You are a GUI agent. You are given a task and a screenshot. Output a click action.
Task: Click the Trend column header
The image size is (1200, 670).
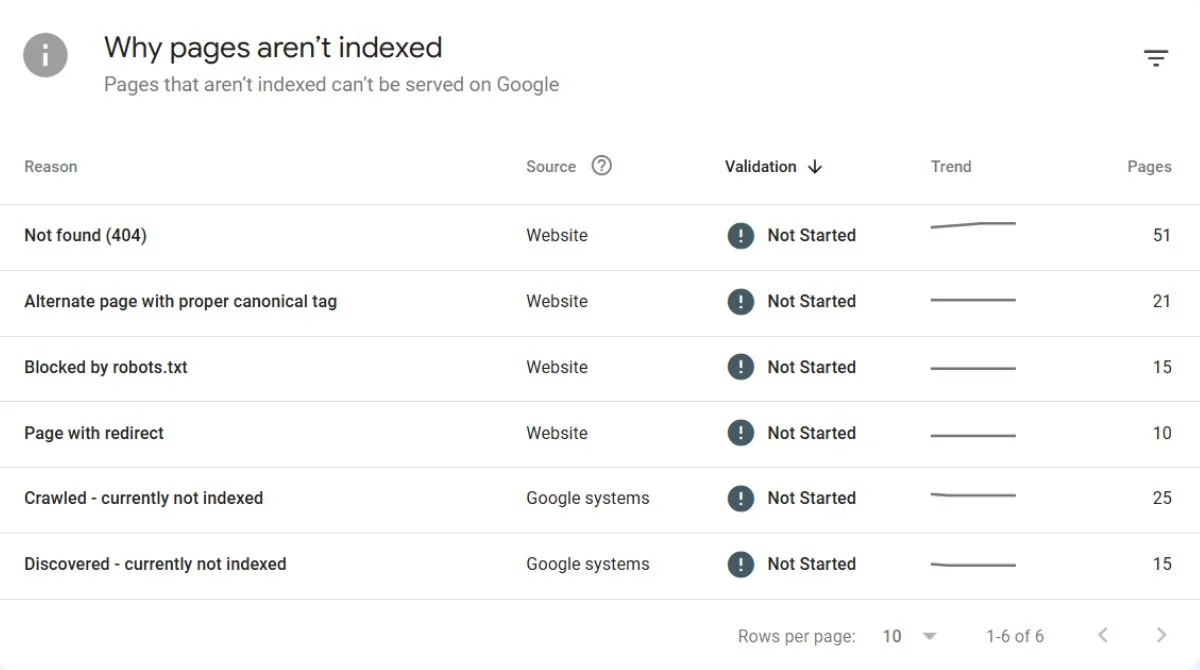pyautogui.click(x=951, y=167)
